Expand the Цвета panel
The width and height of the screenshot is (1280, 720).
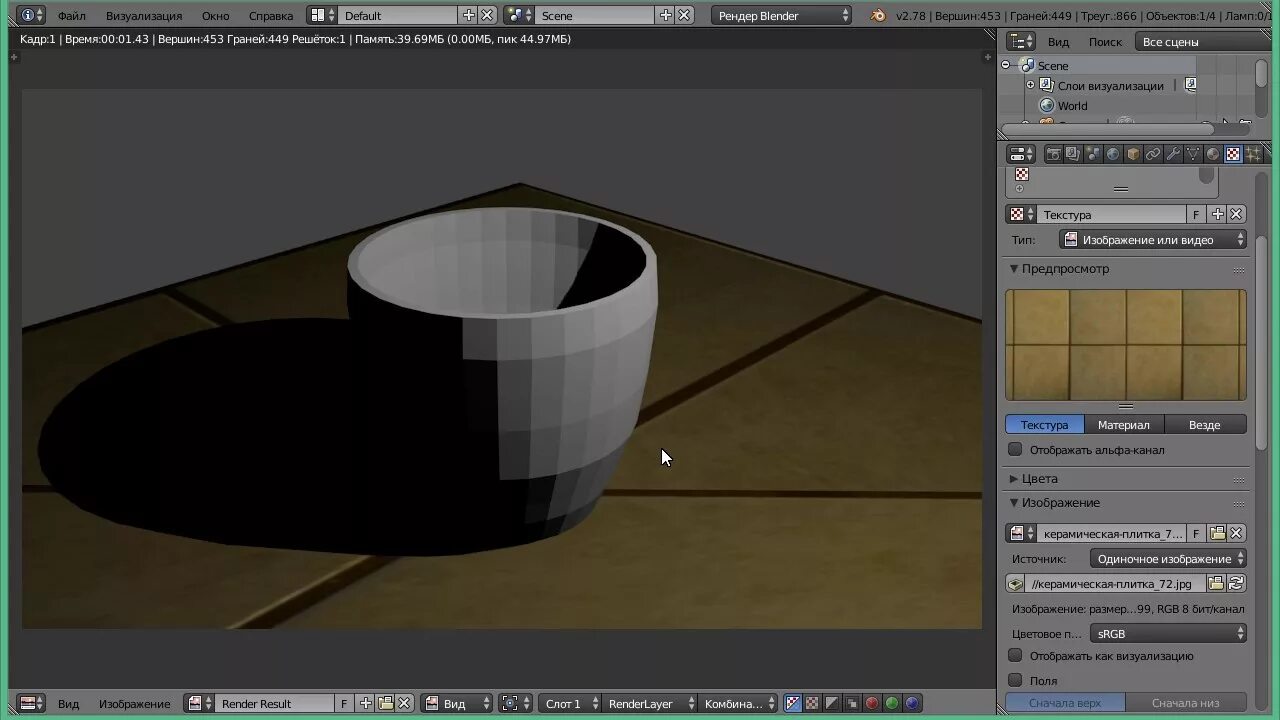1039,479
